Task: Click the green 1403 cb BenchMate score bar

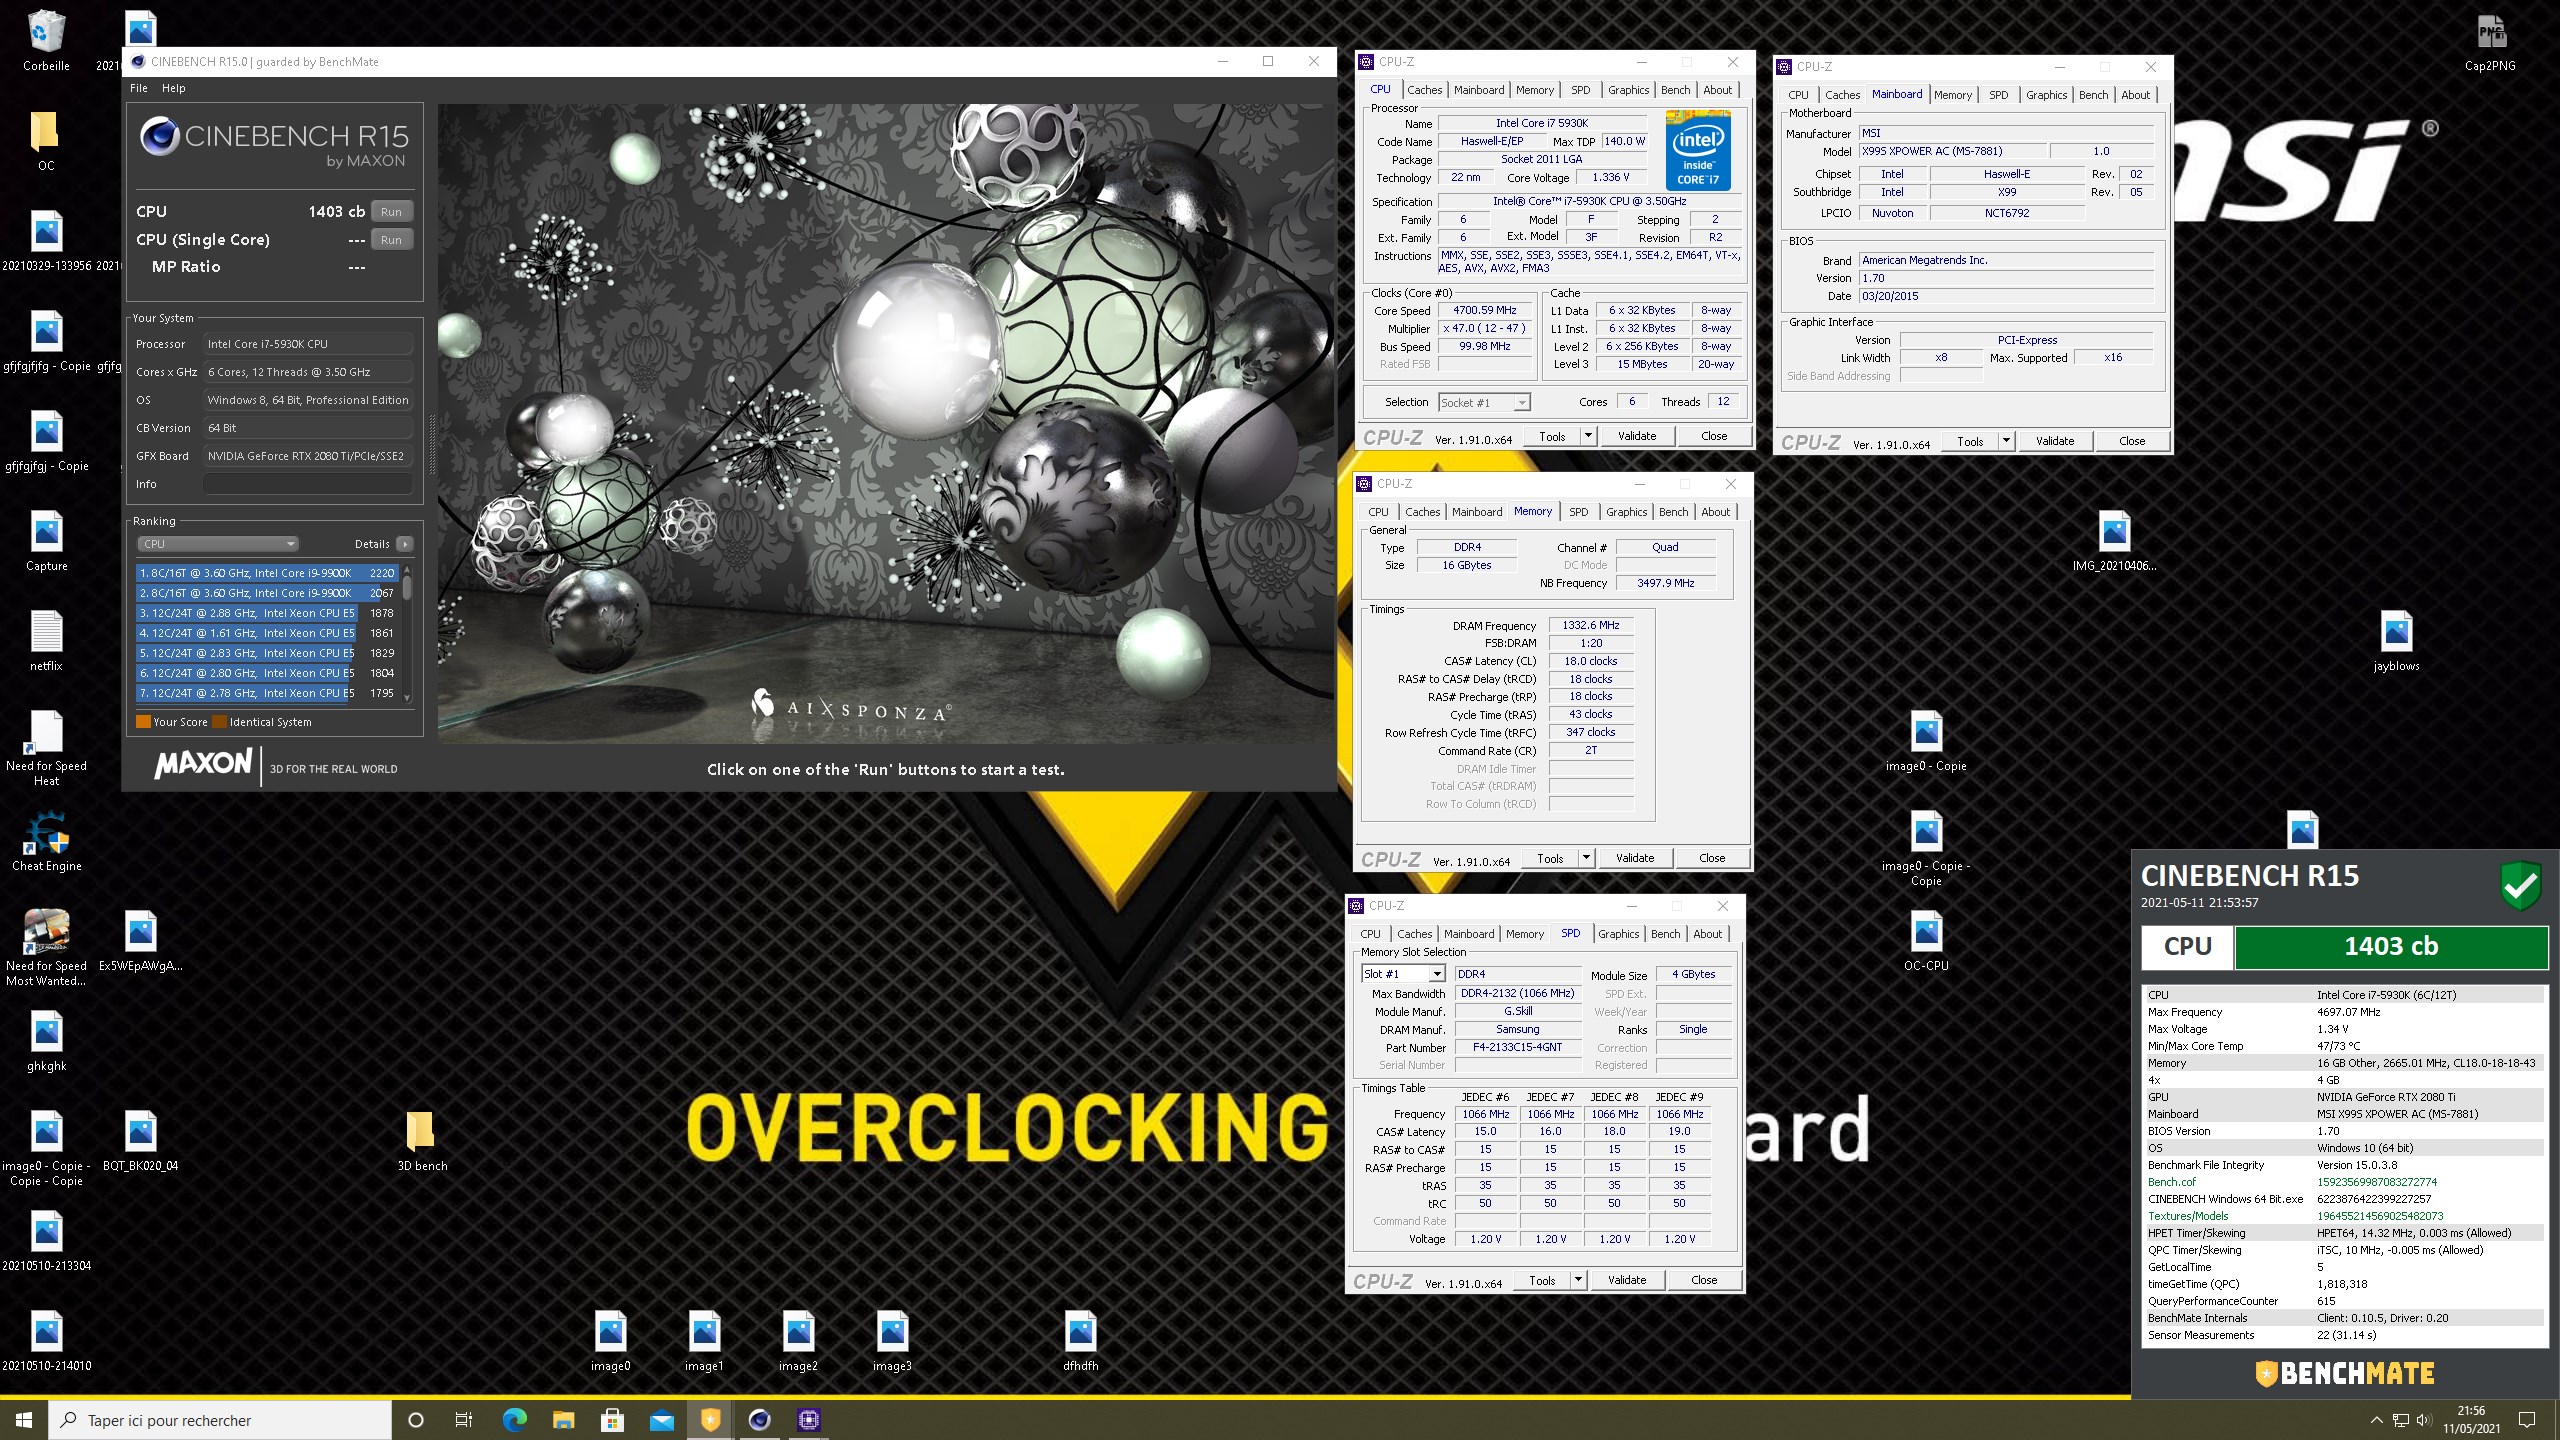Action: click(2391, 947)
